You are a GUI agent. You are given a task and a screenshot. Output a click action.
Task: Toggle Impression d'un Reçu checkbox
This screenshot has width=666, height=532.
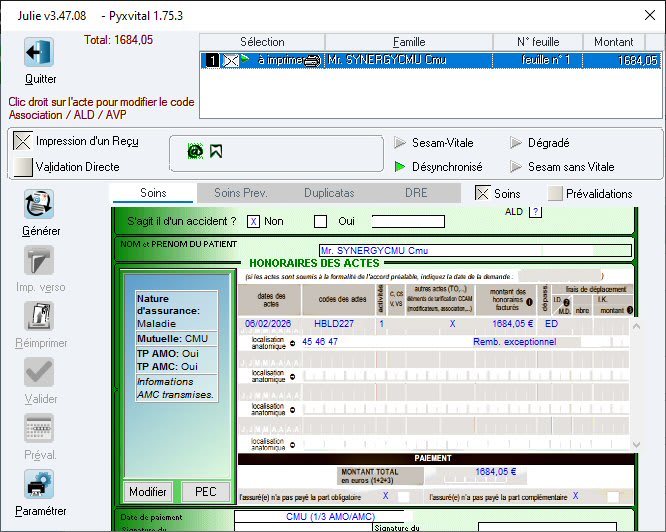[22, 141]
